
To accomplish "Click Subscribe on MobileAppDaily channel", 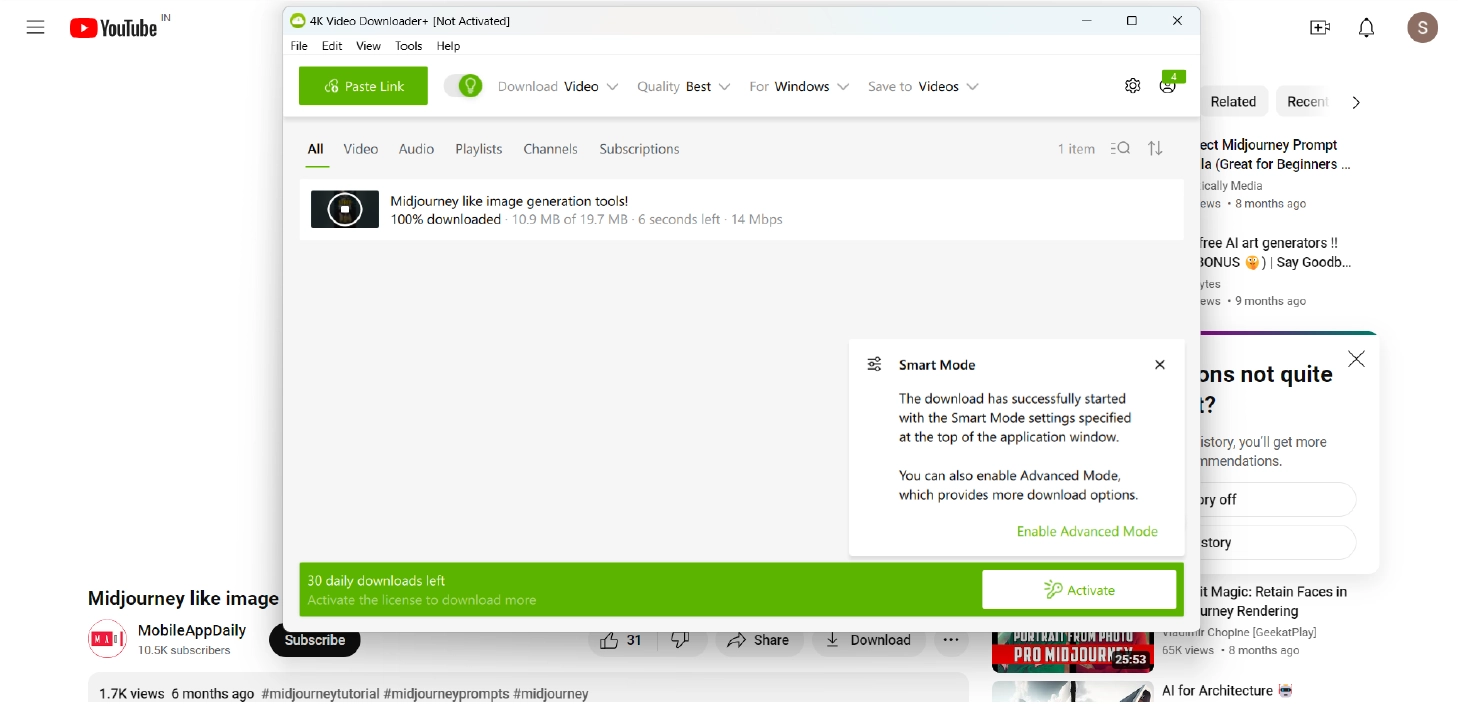I will pos(314,640).
